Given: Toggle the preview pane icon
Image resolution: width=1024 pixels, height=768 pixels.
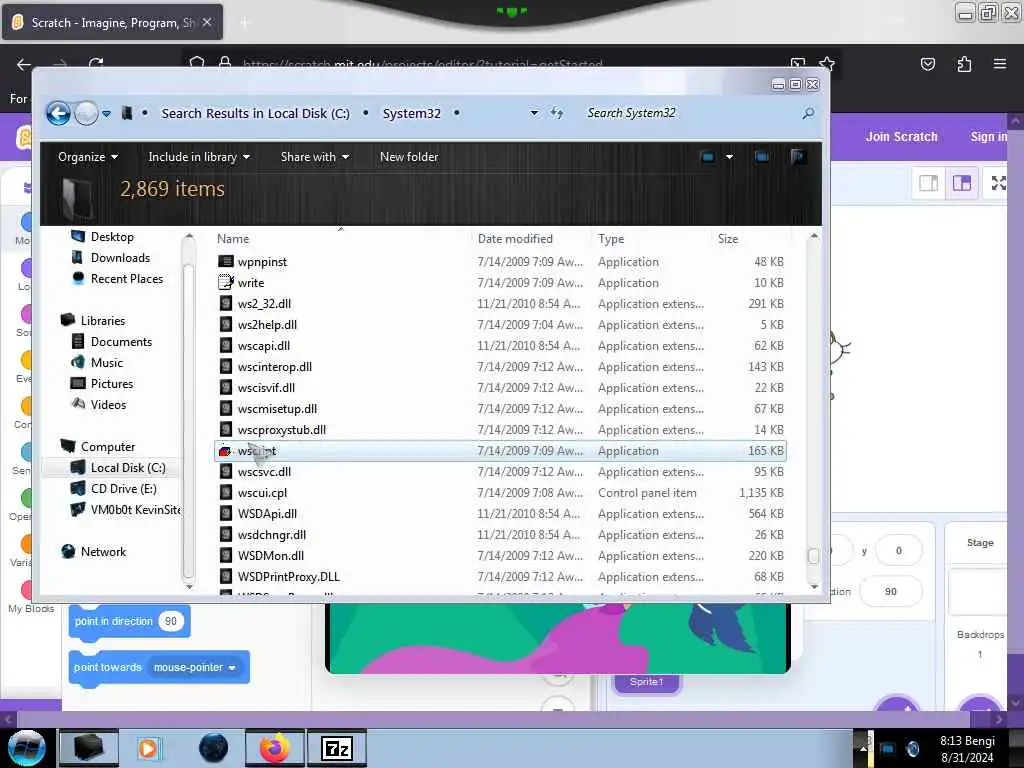Looking at the screenshot, I should point(761,157).
